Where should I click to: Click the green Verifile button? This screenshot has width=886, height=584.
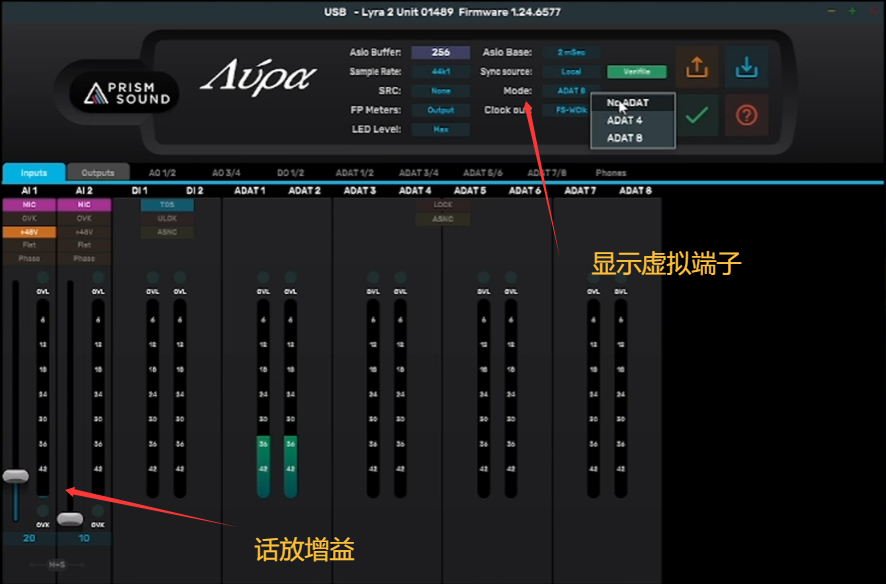point(636,71)
